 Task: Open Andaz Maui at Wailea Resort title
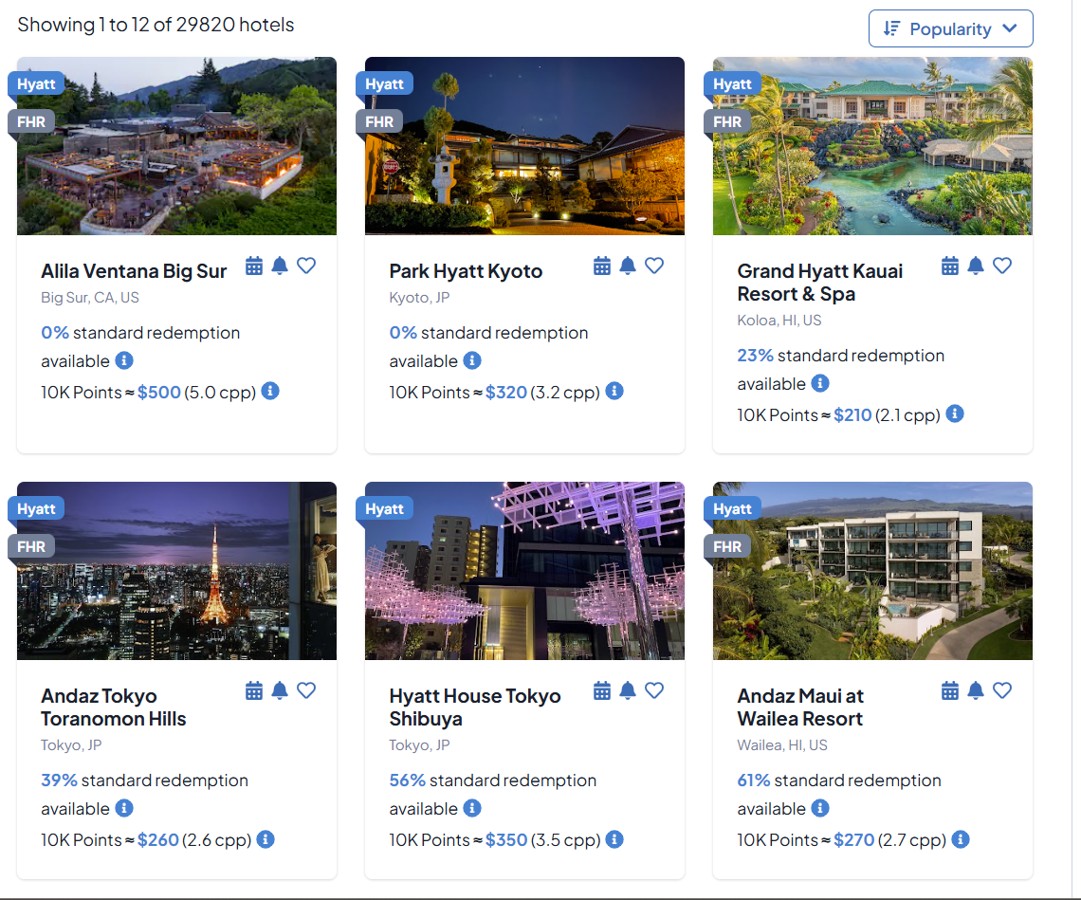(x=800, y=707)
